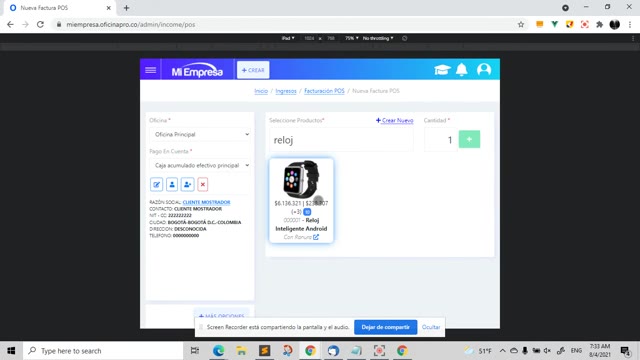Click the select client person icon
The width and height of the screenshot is (640, 360).
[x=172, y=184]
